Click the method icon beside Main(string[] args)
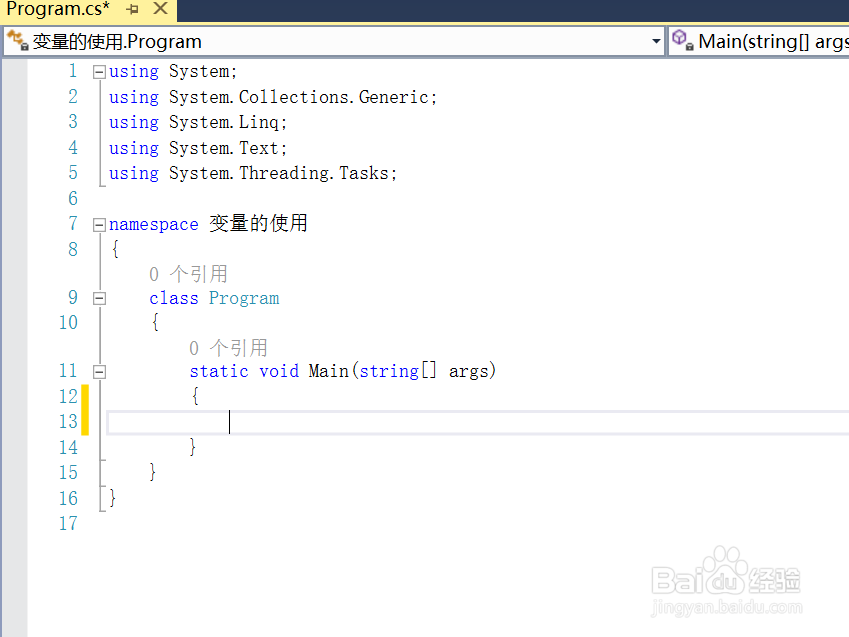Image resolution: width=849 pixels, height=637 pixels. pos(682,41)
